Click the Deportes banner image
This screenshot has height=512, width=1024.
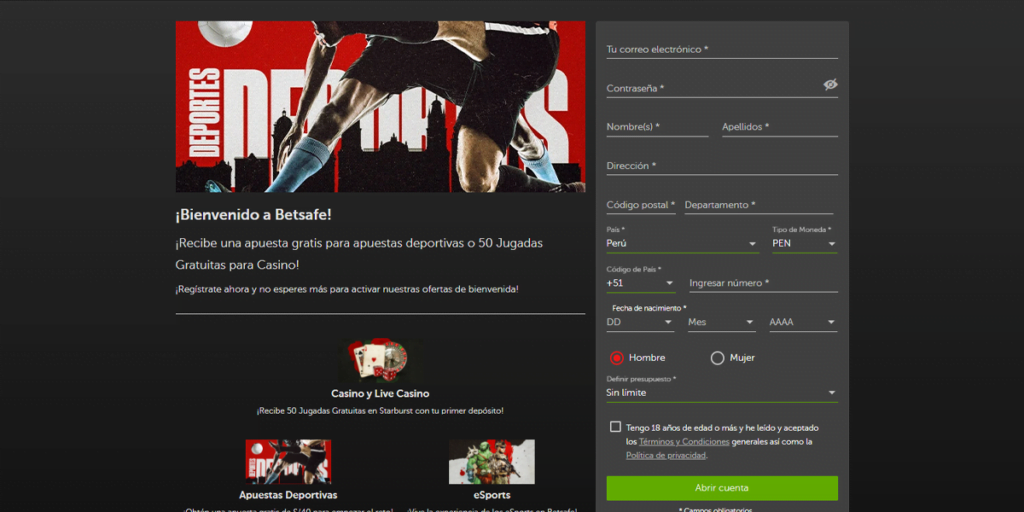(x=380, y=106)
